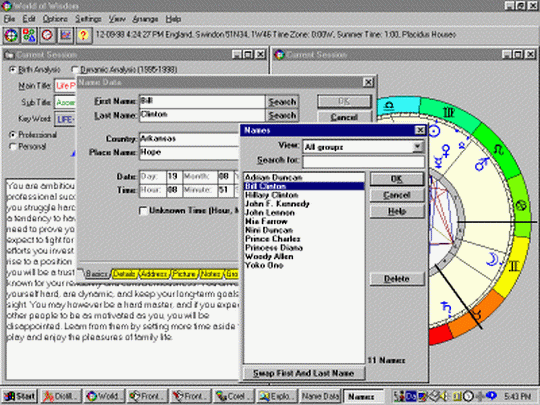Viewport: 540px width, 405px height.
Task: Select the Birth Analysis radio button
Action: point(13,70)
